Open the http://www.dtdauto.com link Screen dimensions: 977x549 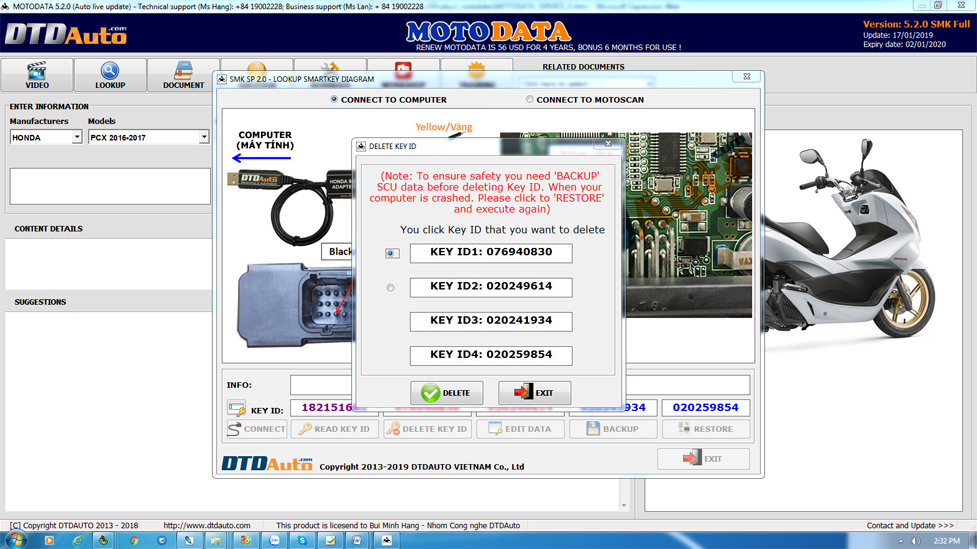pyautogui.click(x=207, y=525)
